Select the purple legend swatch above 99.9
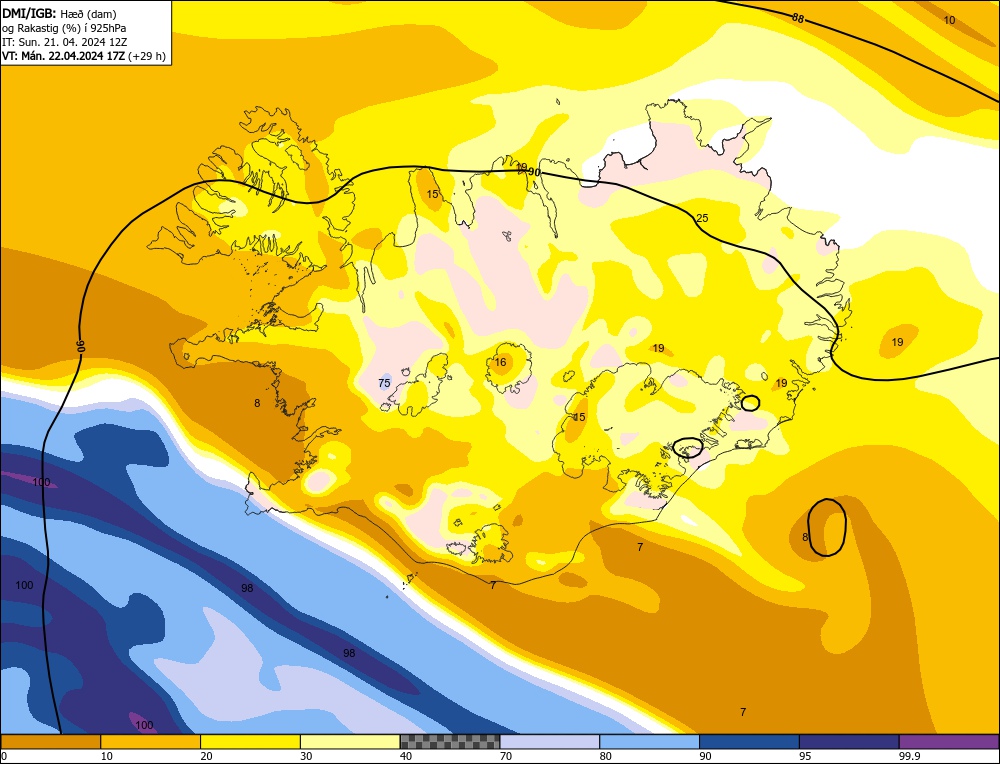This screenshot has width=1000, height=764. pos(949,742)
